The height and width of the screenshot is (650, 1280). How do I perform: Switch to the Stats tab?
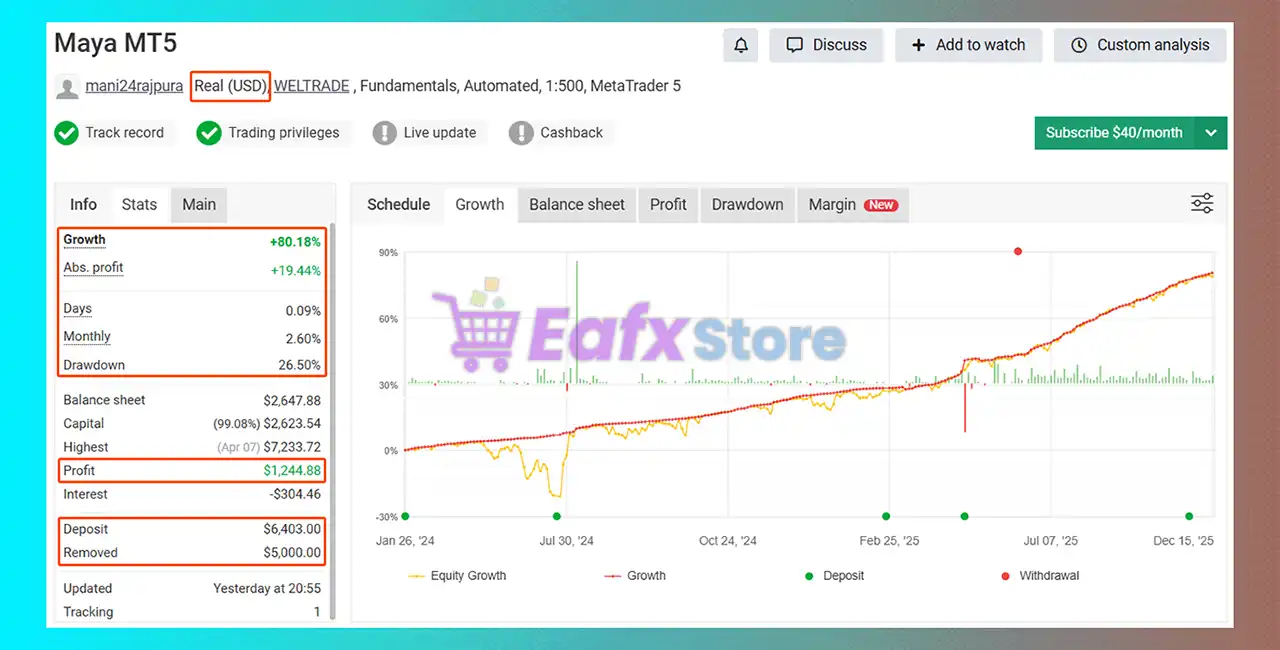point(139,204)
